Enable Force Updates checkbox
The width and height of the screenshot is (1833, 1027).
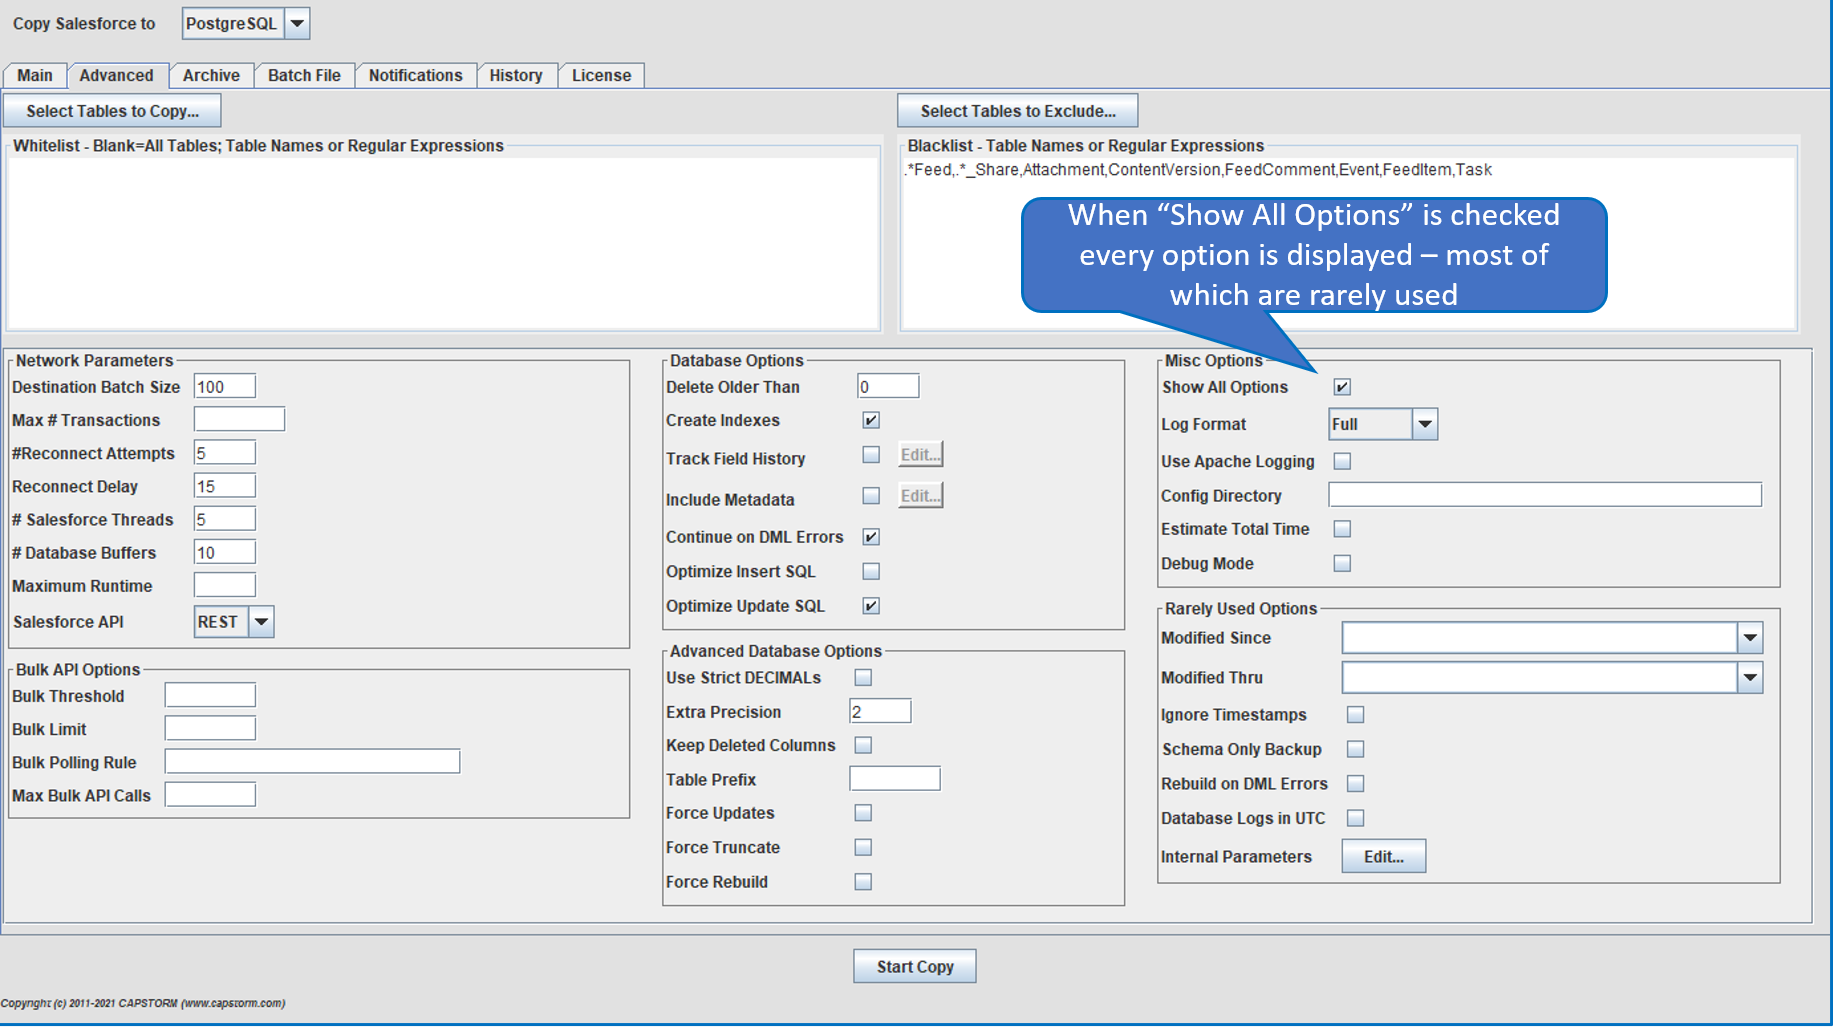tap(863, 813)
